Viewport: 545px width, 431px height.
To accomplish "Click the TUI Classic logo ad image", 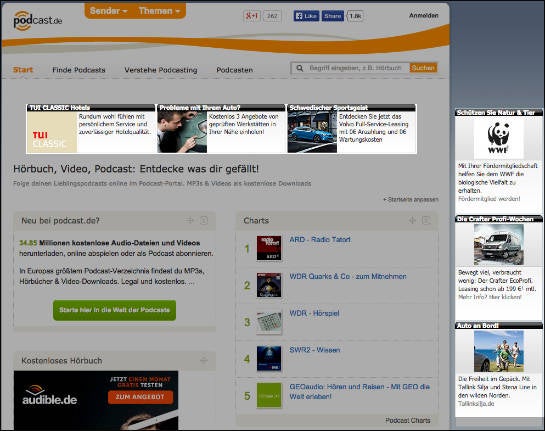I will tap(52, 132).
